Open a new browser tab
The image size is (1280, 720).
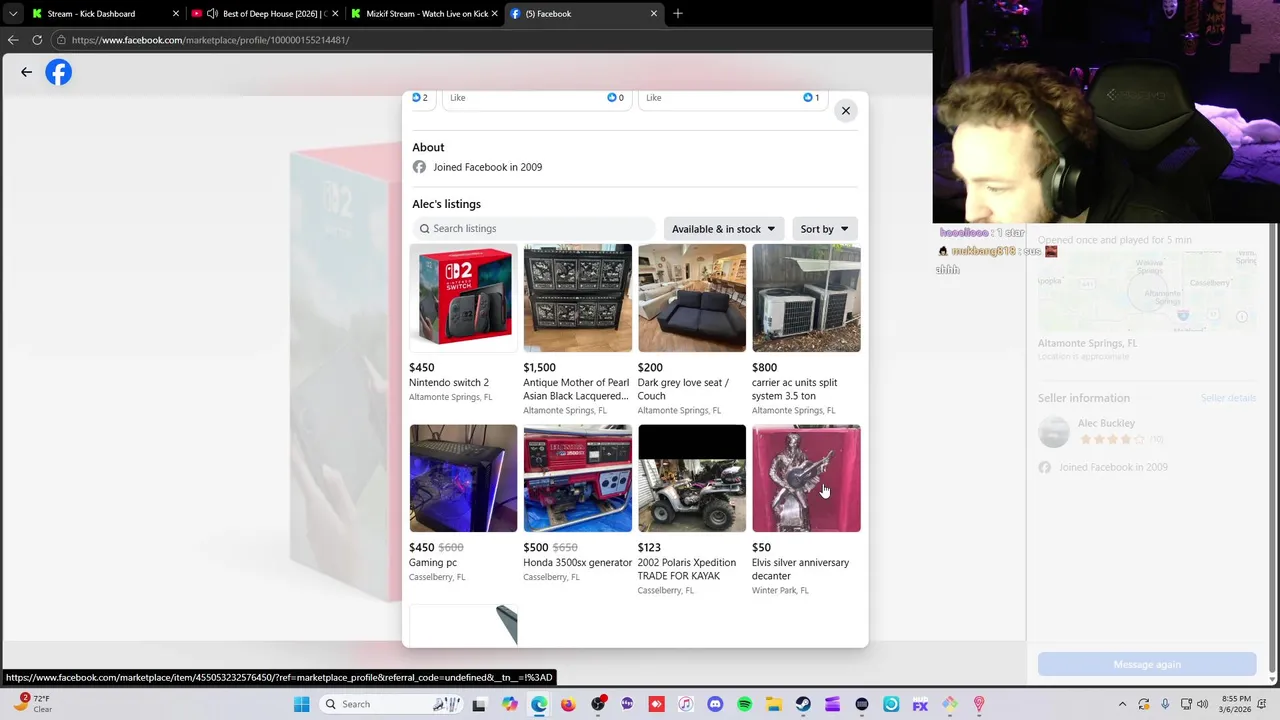[678, 14]
